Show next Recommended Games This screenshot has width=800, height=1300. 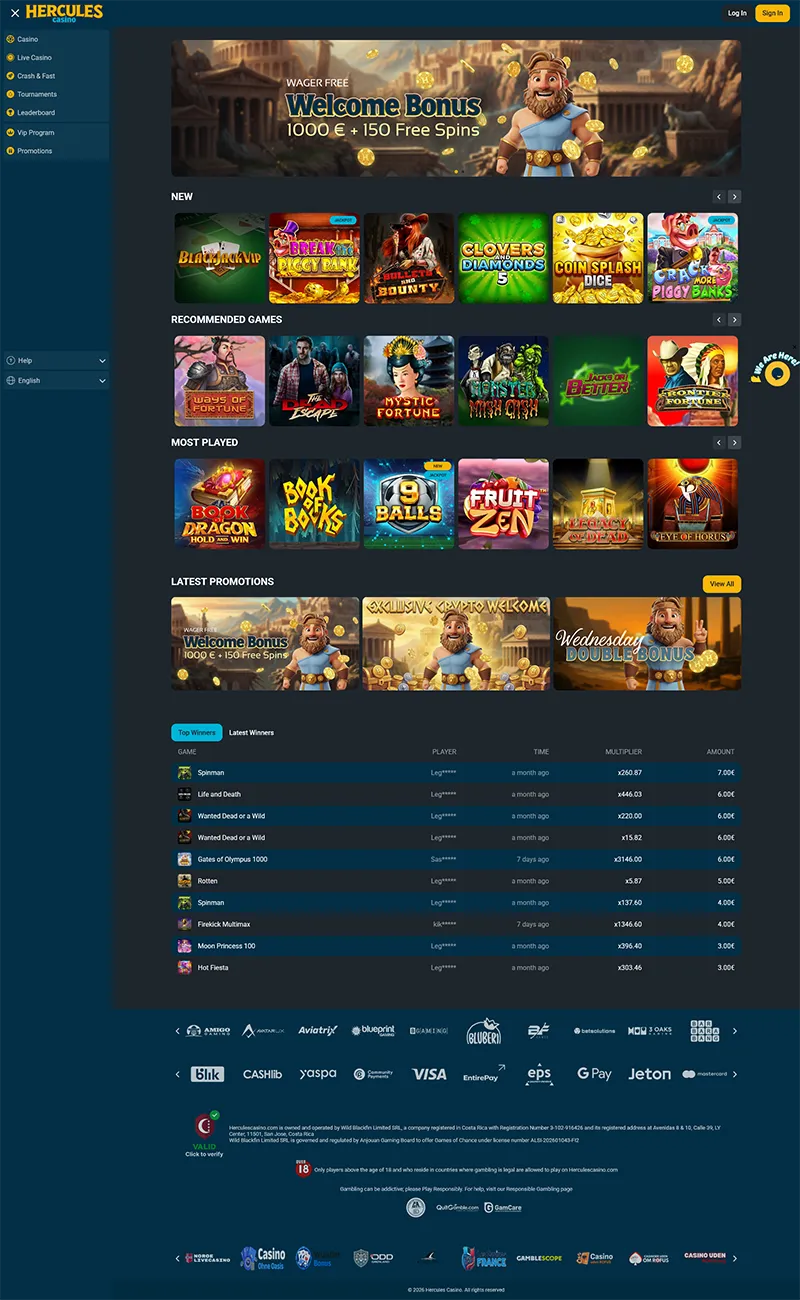pos(735,320)
